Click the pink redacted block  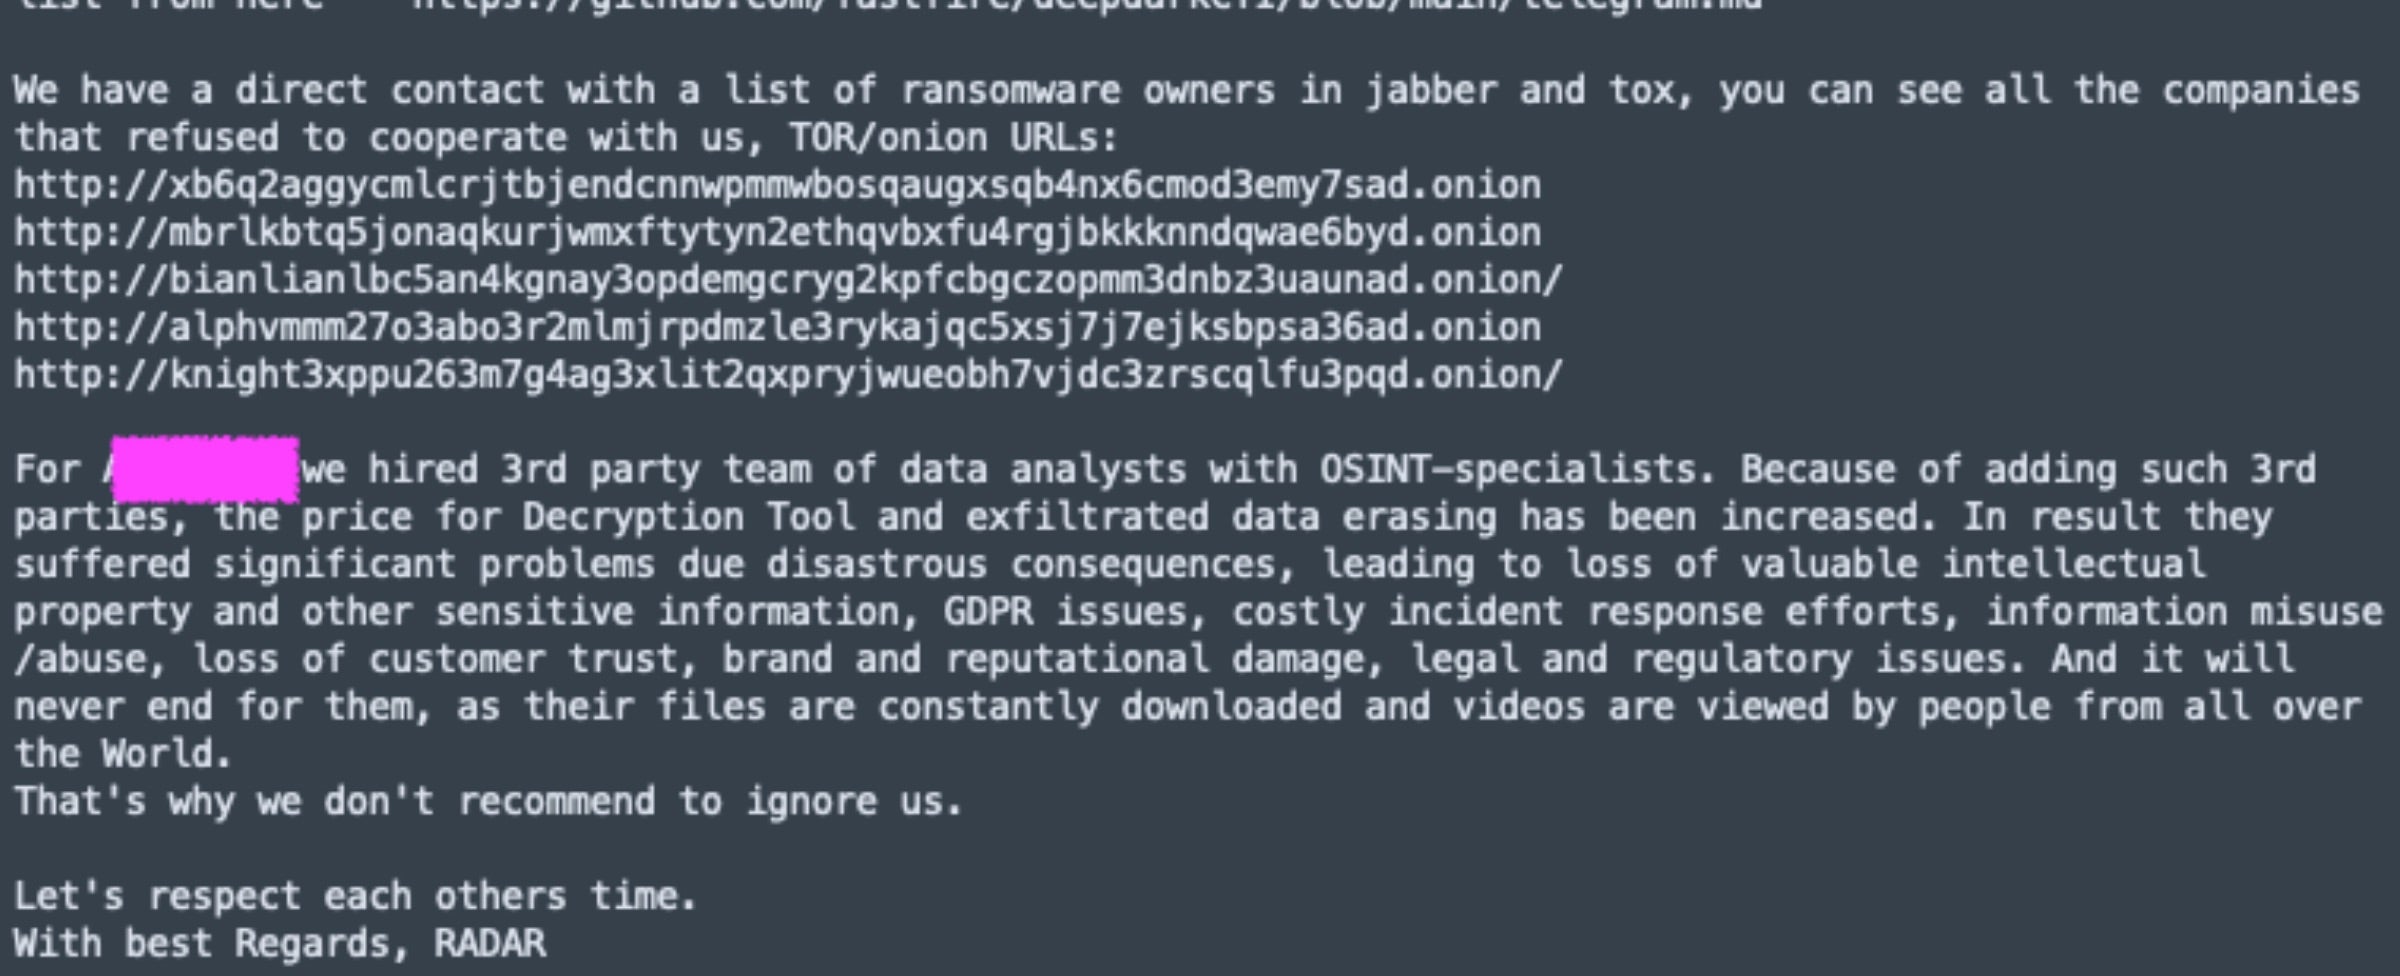(205, 469)
